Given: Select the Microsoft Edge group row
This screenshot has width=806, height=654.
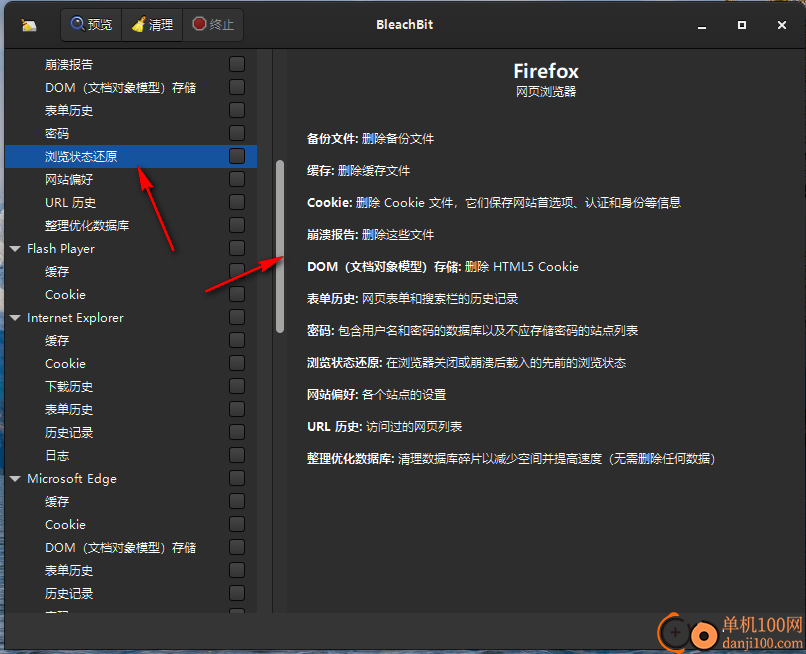Looking at the screenshot, I should pyautogui.click(x=131, y=478).
